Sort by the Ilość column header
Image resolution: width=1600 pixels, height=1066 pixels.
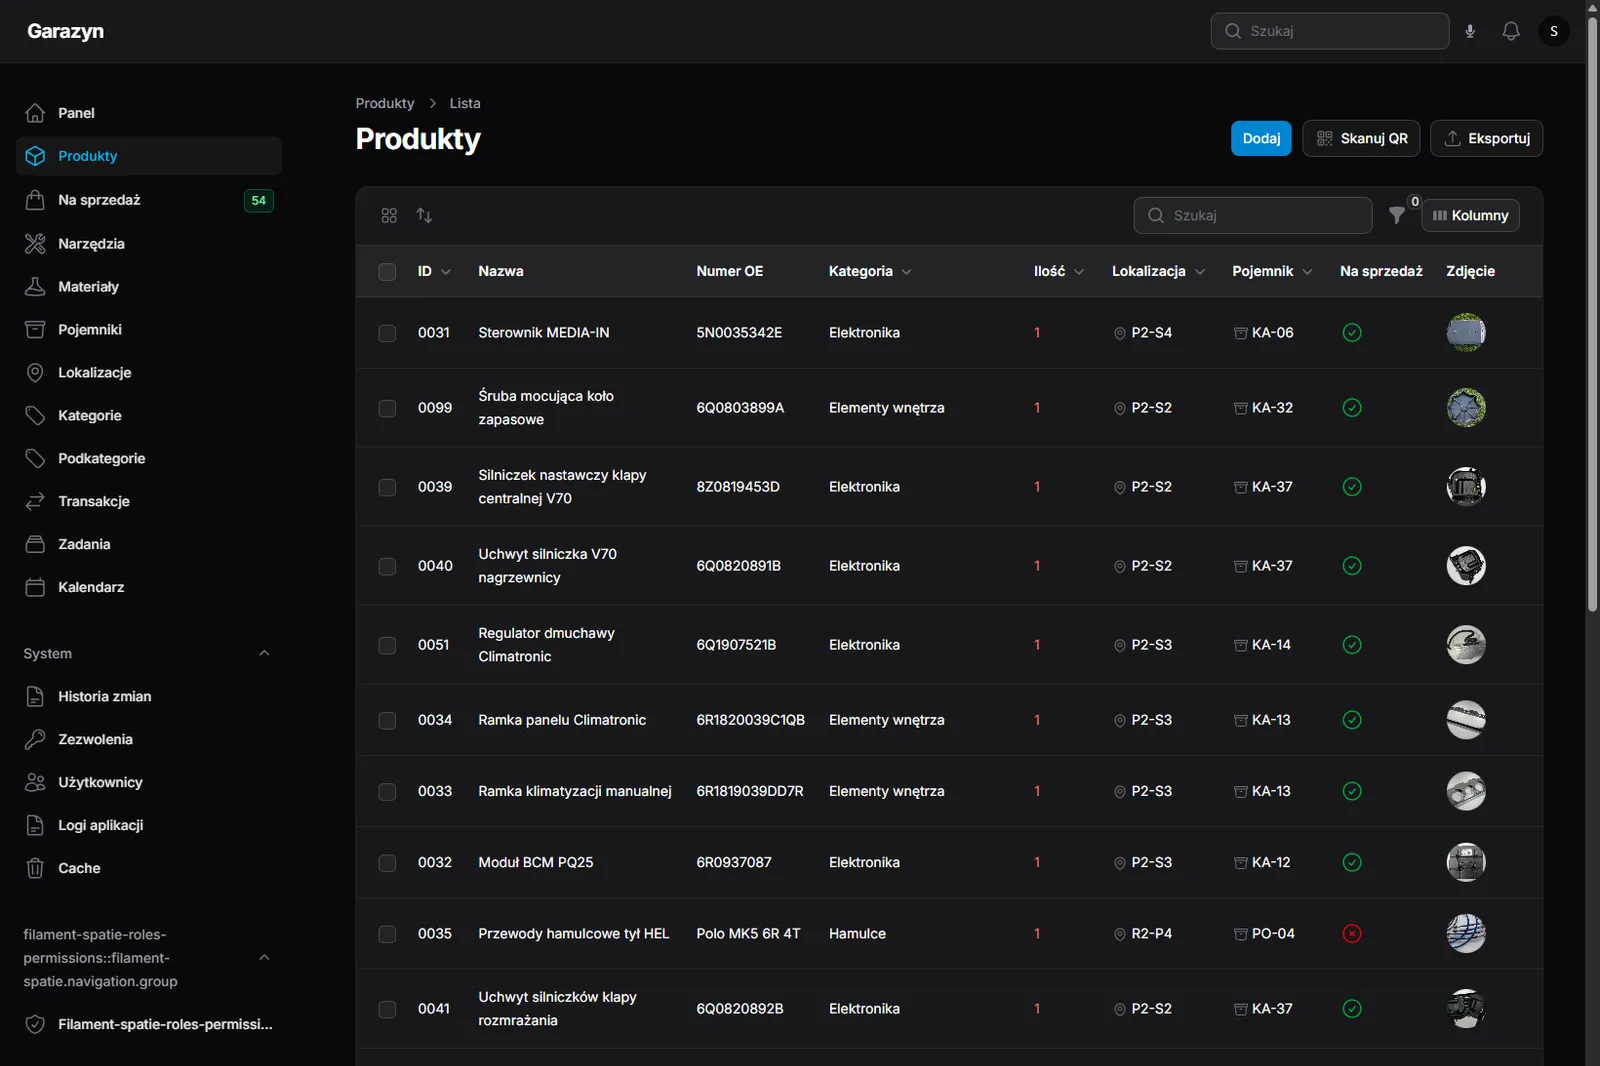(1059, 271)
